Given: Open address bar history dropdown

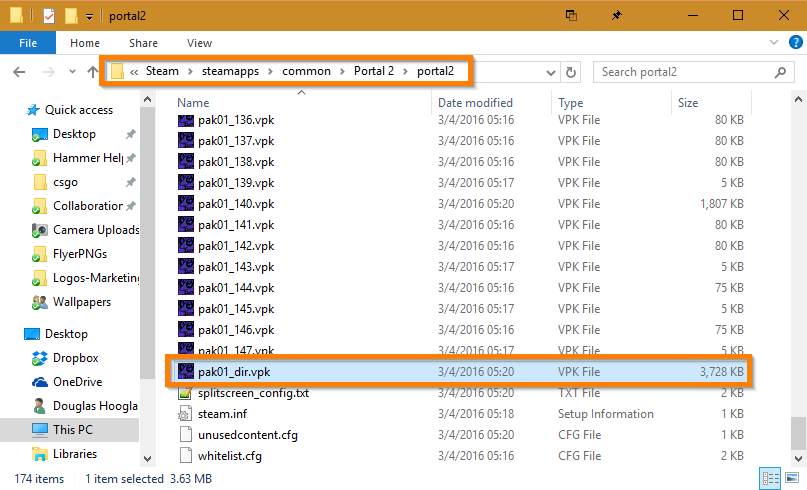Looking at the screenshot, I should 550,73.
